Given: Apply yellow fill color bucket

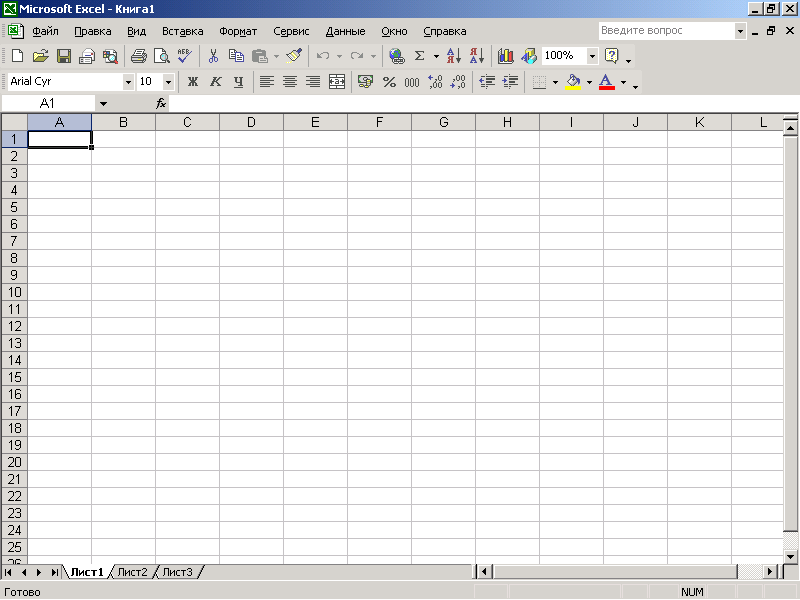Looking at the screenshot, I should coord(573,82).
